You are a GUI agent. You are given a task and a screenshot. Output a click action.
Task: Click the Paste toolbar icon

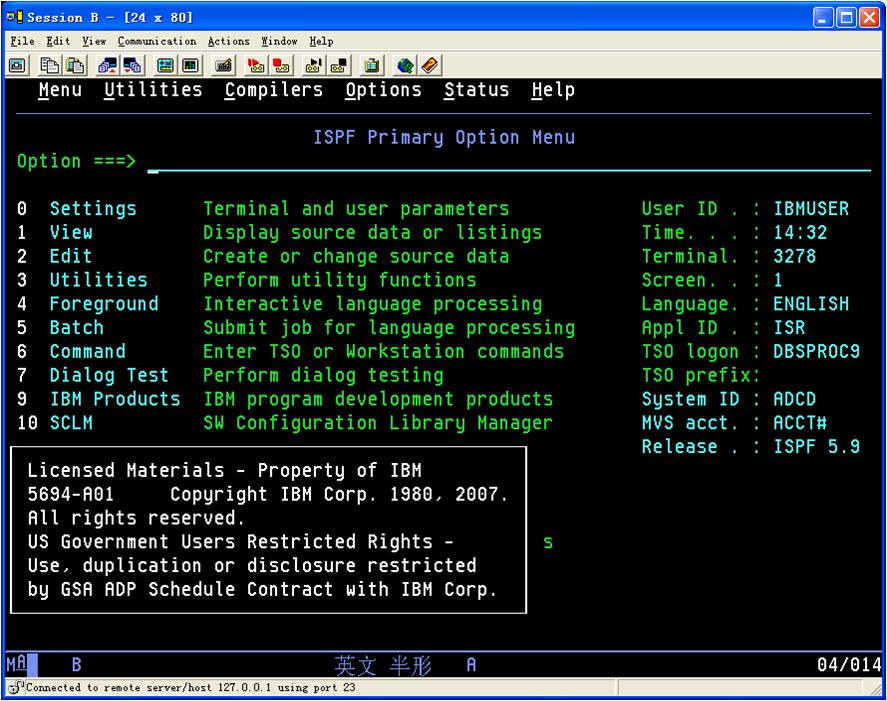[x=75, y=66]
